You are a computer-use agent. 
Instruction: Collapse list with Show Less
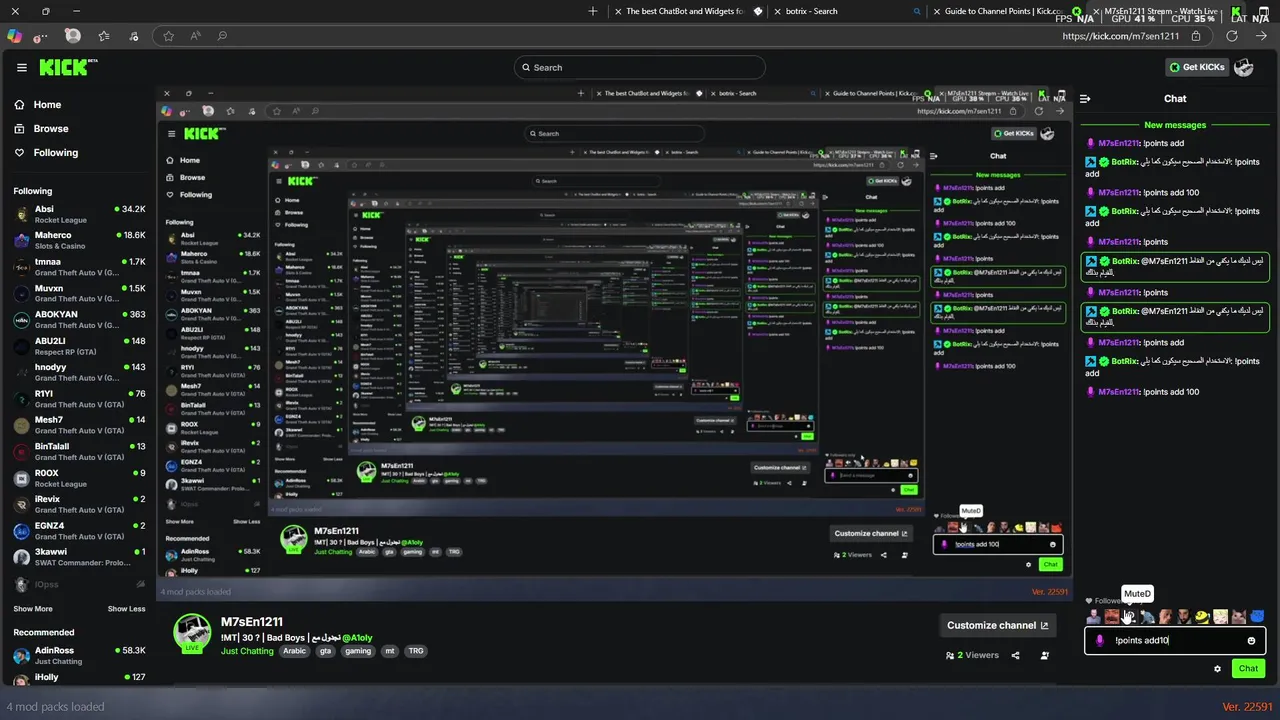(x=126, y=609)
